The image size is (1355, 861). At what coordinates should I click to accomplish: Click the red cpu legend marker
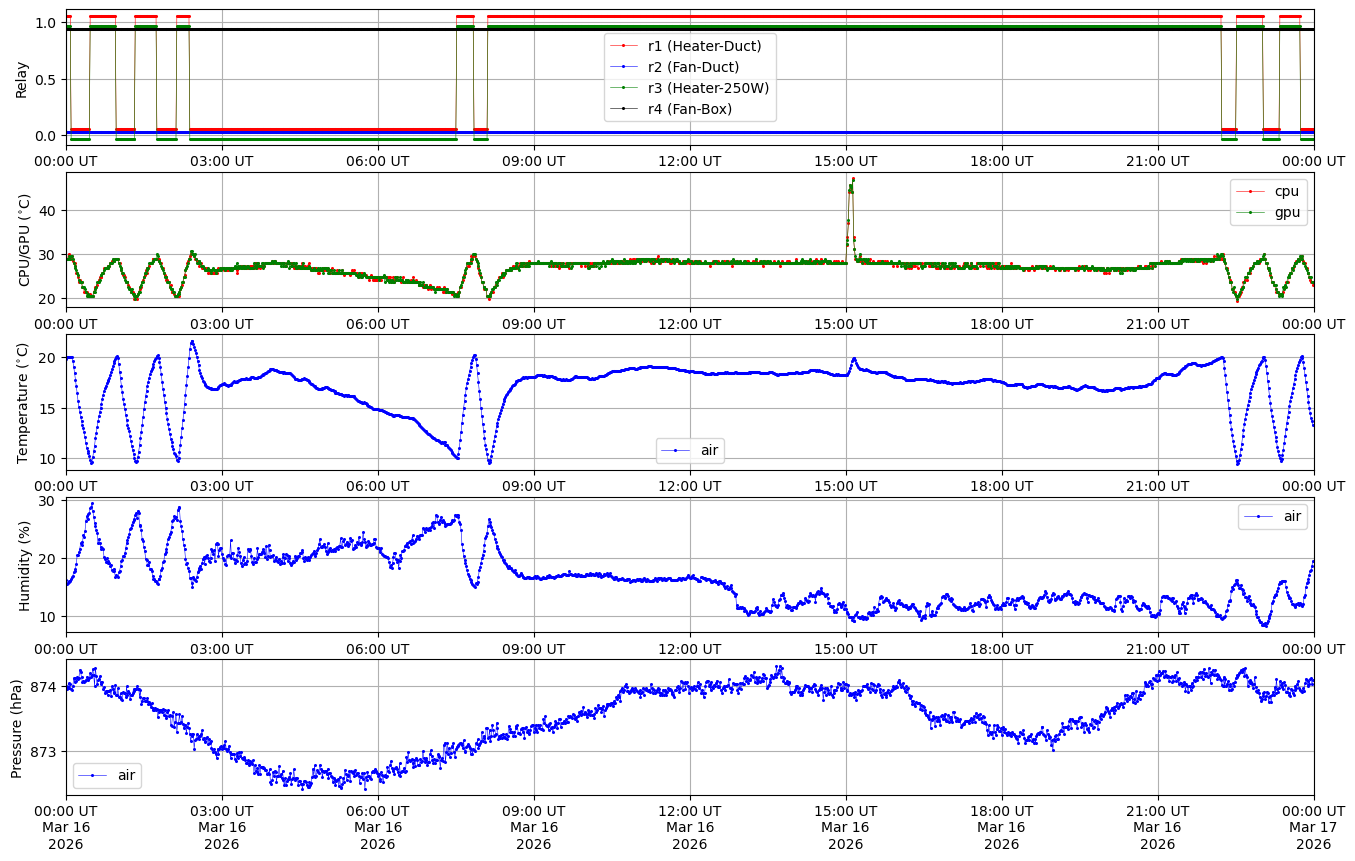point(1251,191)
